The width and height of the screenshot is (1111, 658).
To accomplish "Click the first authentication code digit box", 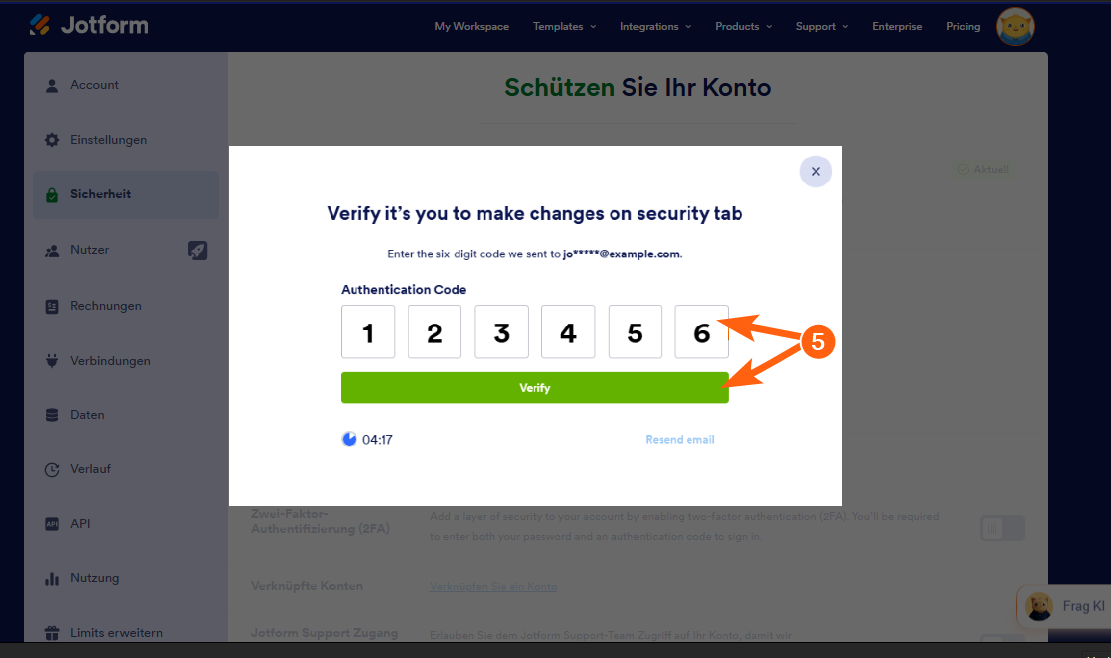I will tap(368, 332).
